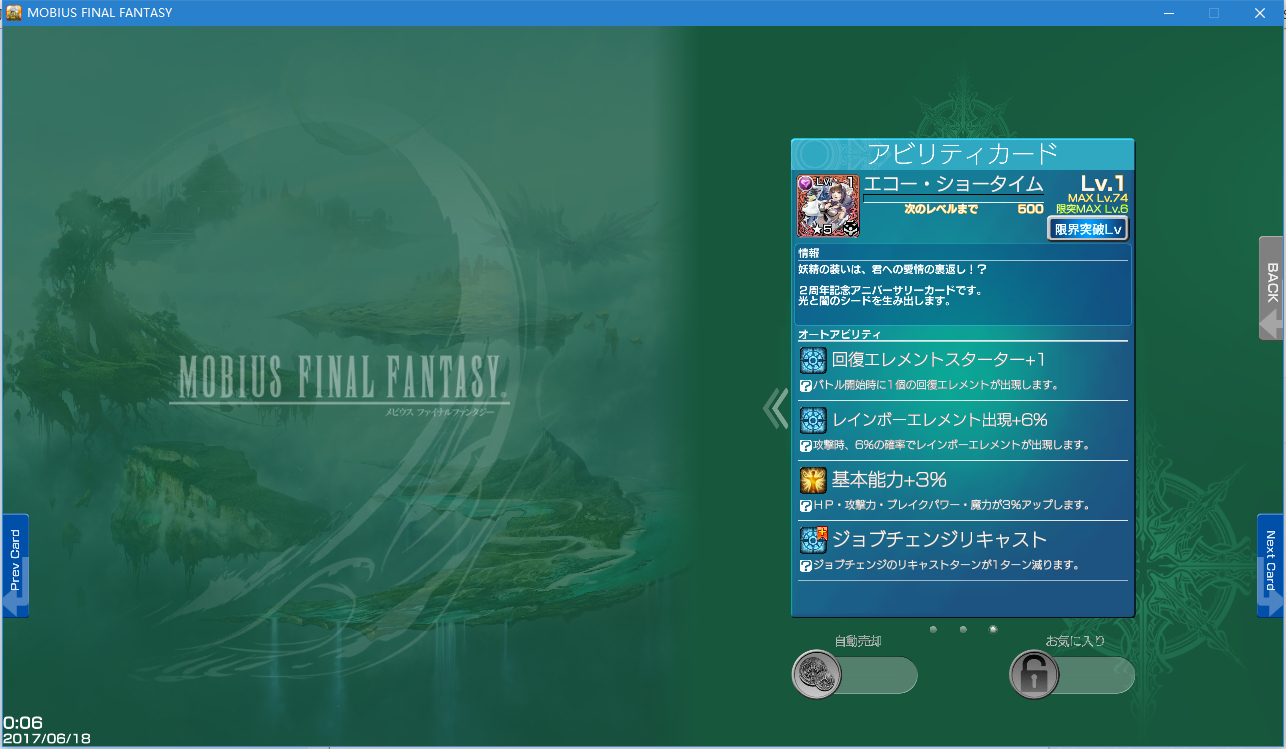
Task: Click the 基本能力+3% ability icon
Action: pos(813,480)
